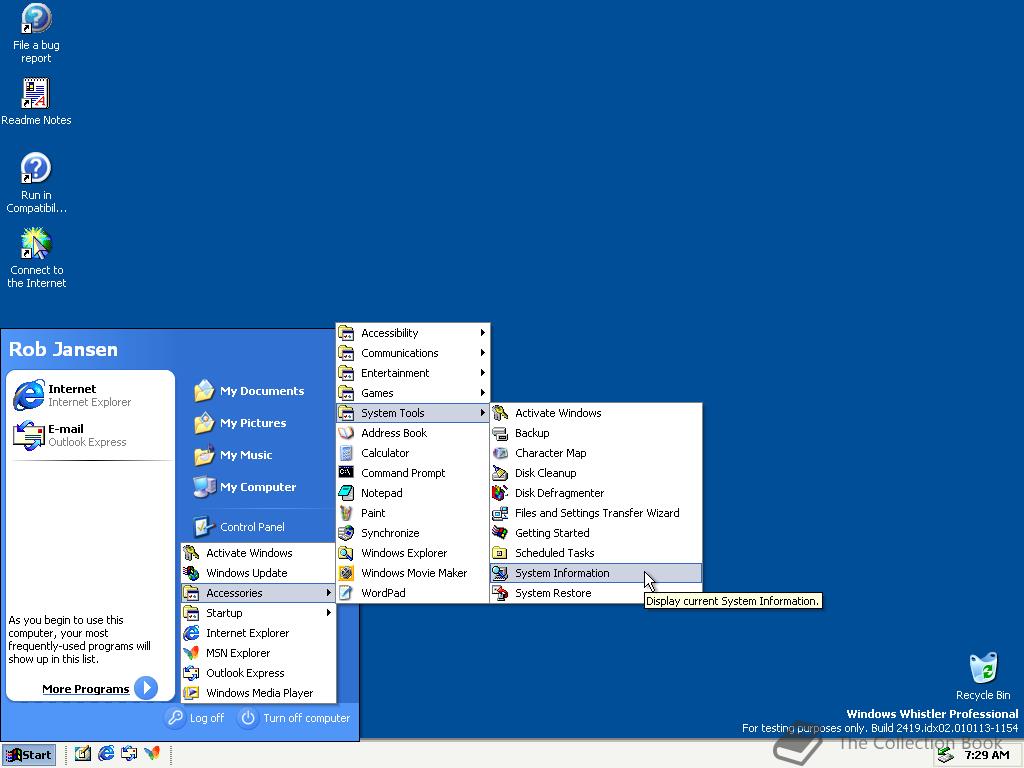This screenshot has width=1024, height=768.
Task: Click the Character Map icon
Action: [x=500, y=453]
